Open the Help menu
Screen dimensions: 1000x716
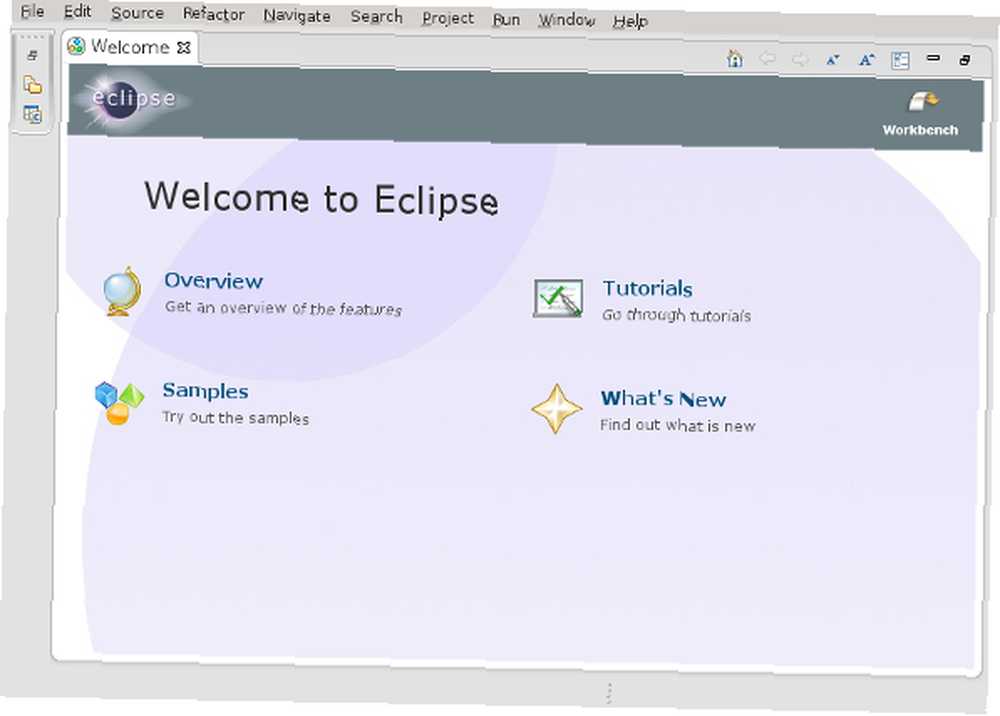pyautogui.click(x=630, y=22)
